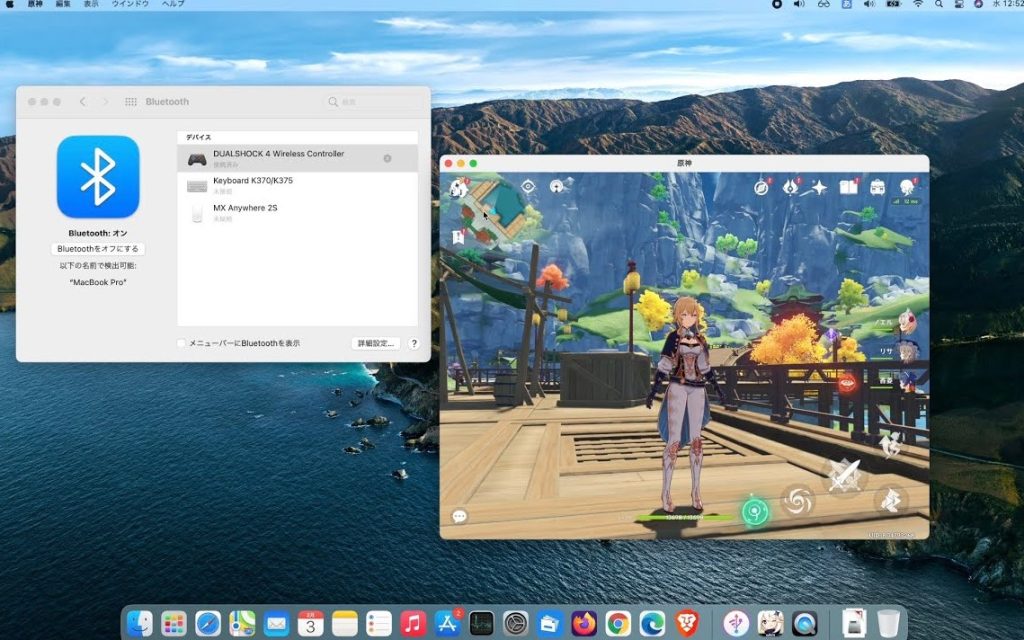
Task: Open Bluetooth help with question mark button
Action: tap(413, 343)
